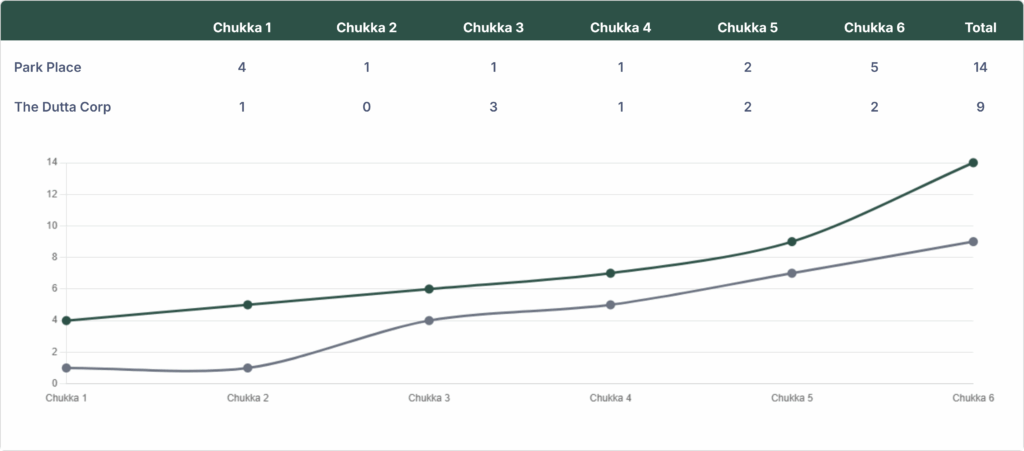Click the 14 y-axis label
This screenshot has height=451, width=1024.
(51, 162)
